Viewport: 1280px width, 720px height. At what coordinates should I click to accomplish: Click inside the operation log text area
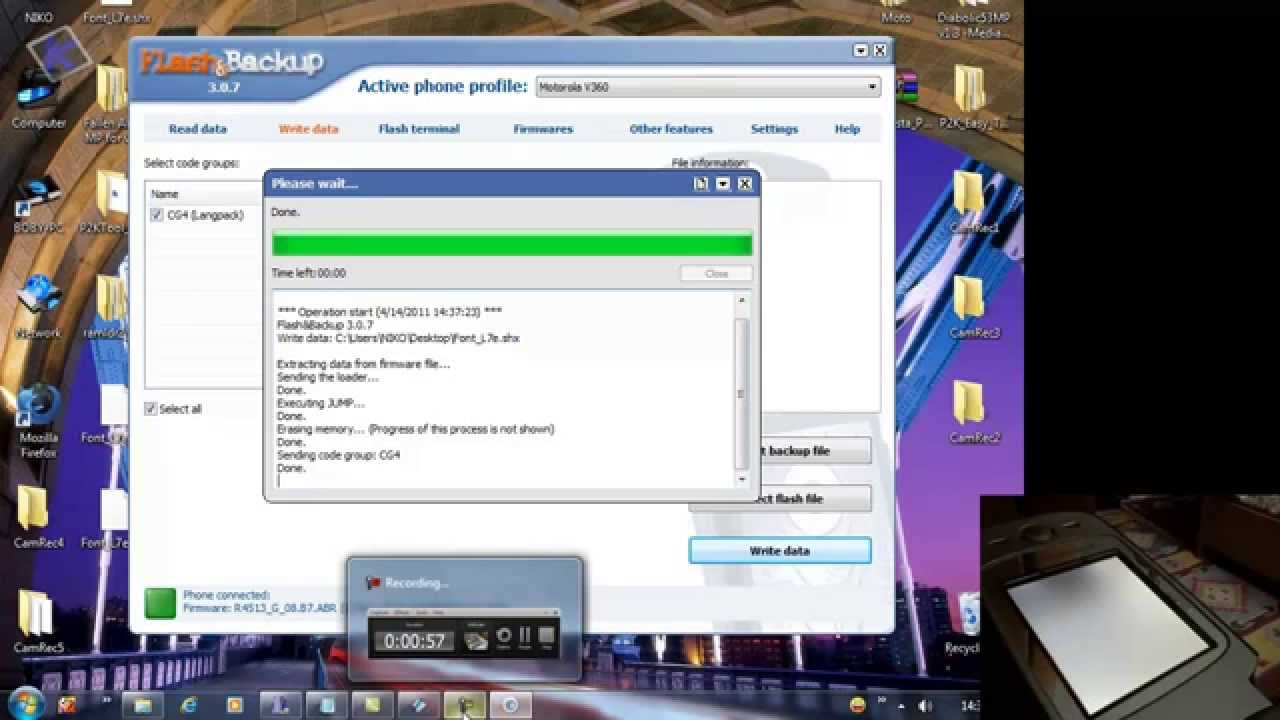click(503, 390)
